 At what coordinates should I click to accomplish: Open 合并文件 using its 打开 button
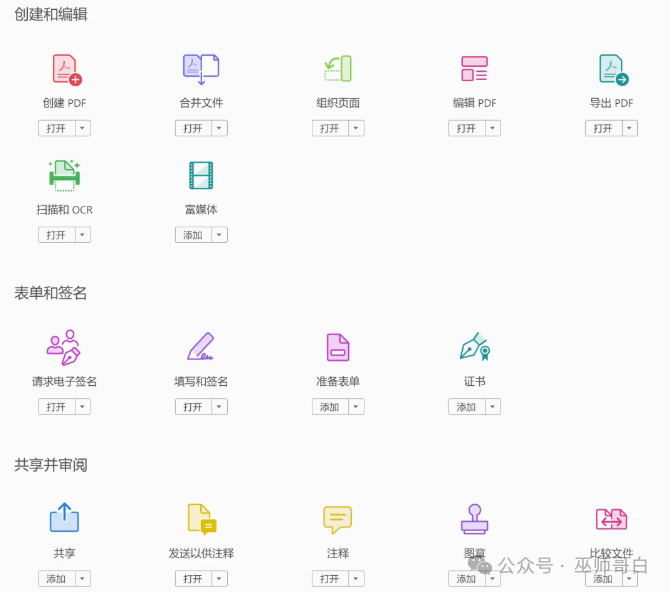click(194, 128)
